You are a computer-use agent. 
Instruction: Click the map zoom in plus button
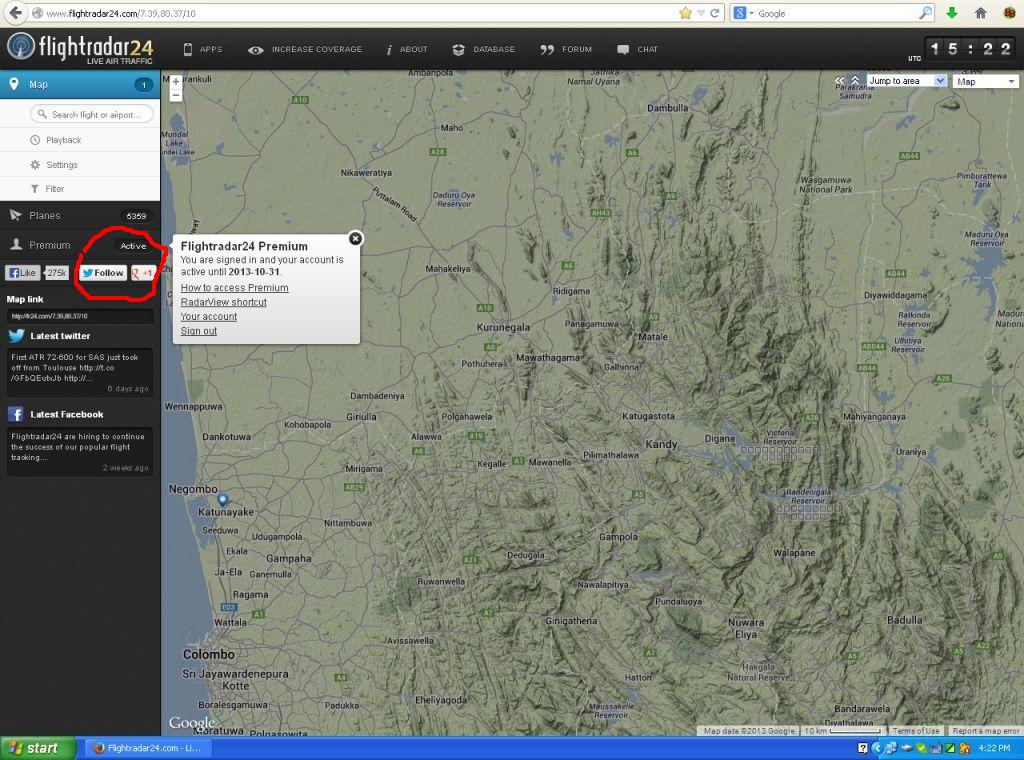click(x=176, y=82)
